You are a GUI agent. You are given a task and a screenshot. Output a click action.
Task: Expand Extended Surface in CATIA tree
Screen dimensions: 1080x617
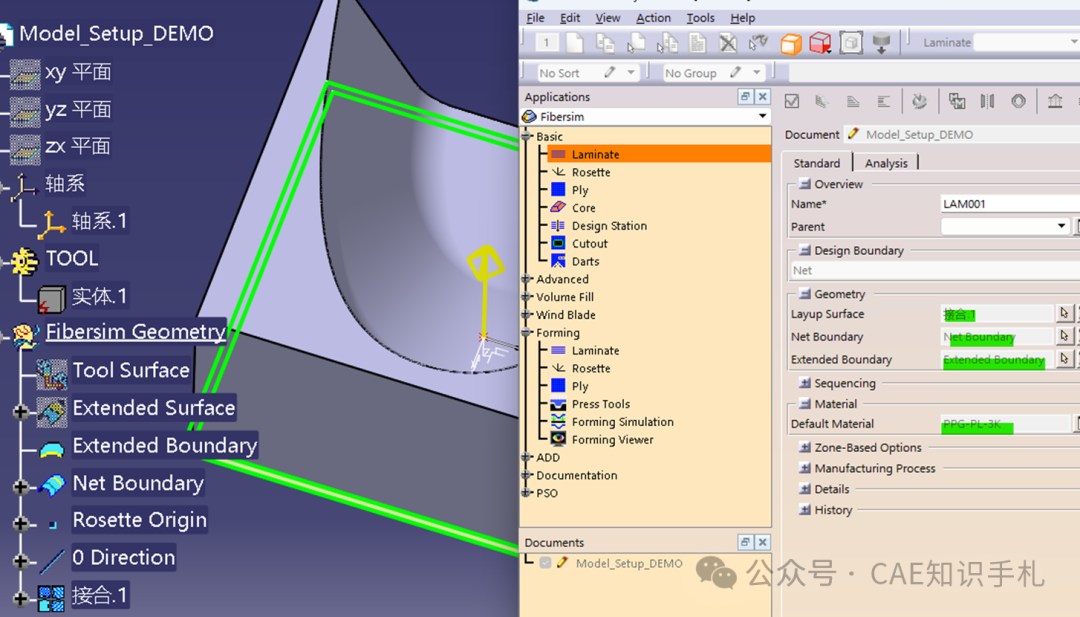[21, 411]
